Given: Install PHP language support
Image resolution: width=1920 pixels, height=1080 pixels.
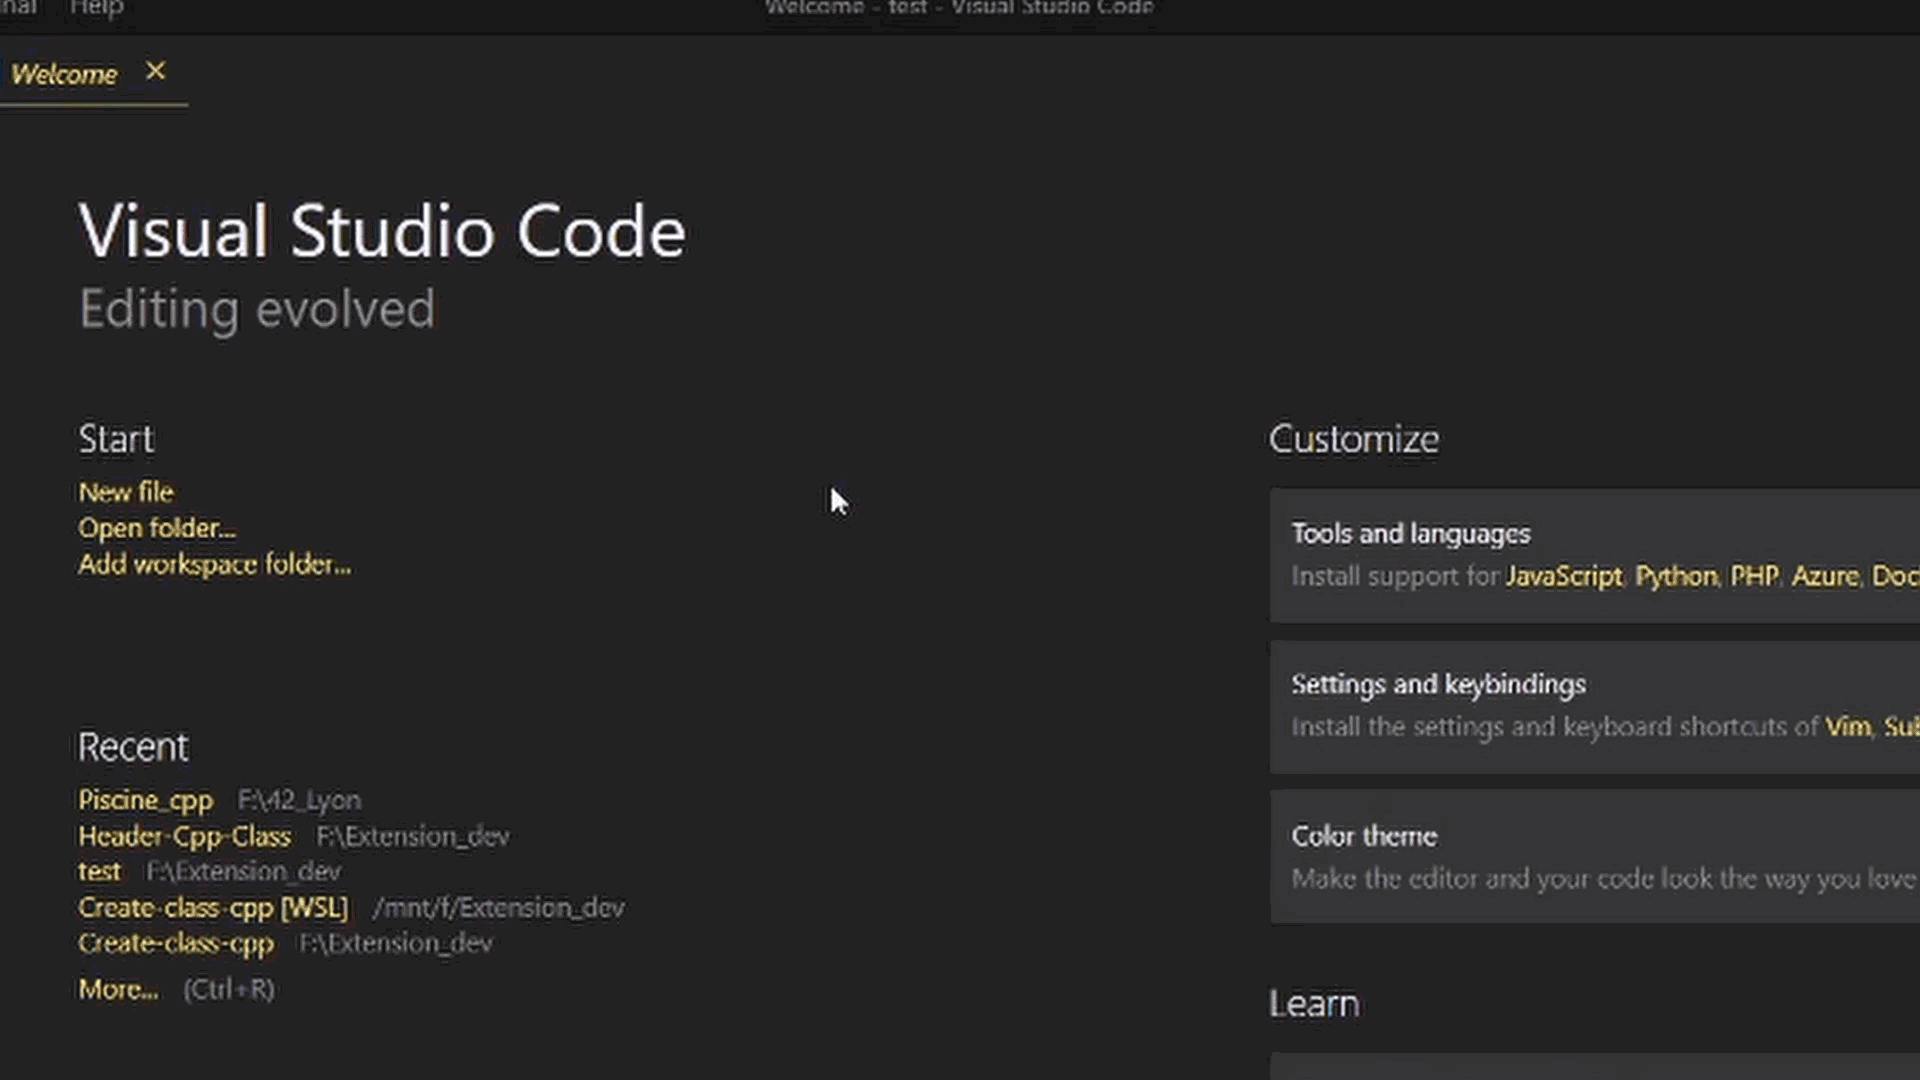Looking at the screenshot, I should point(1754,576).
